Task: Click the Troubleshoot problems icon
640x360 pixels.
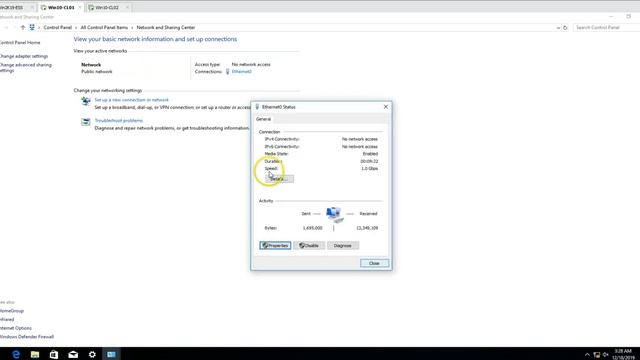Action: coord(86,122)
